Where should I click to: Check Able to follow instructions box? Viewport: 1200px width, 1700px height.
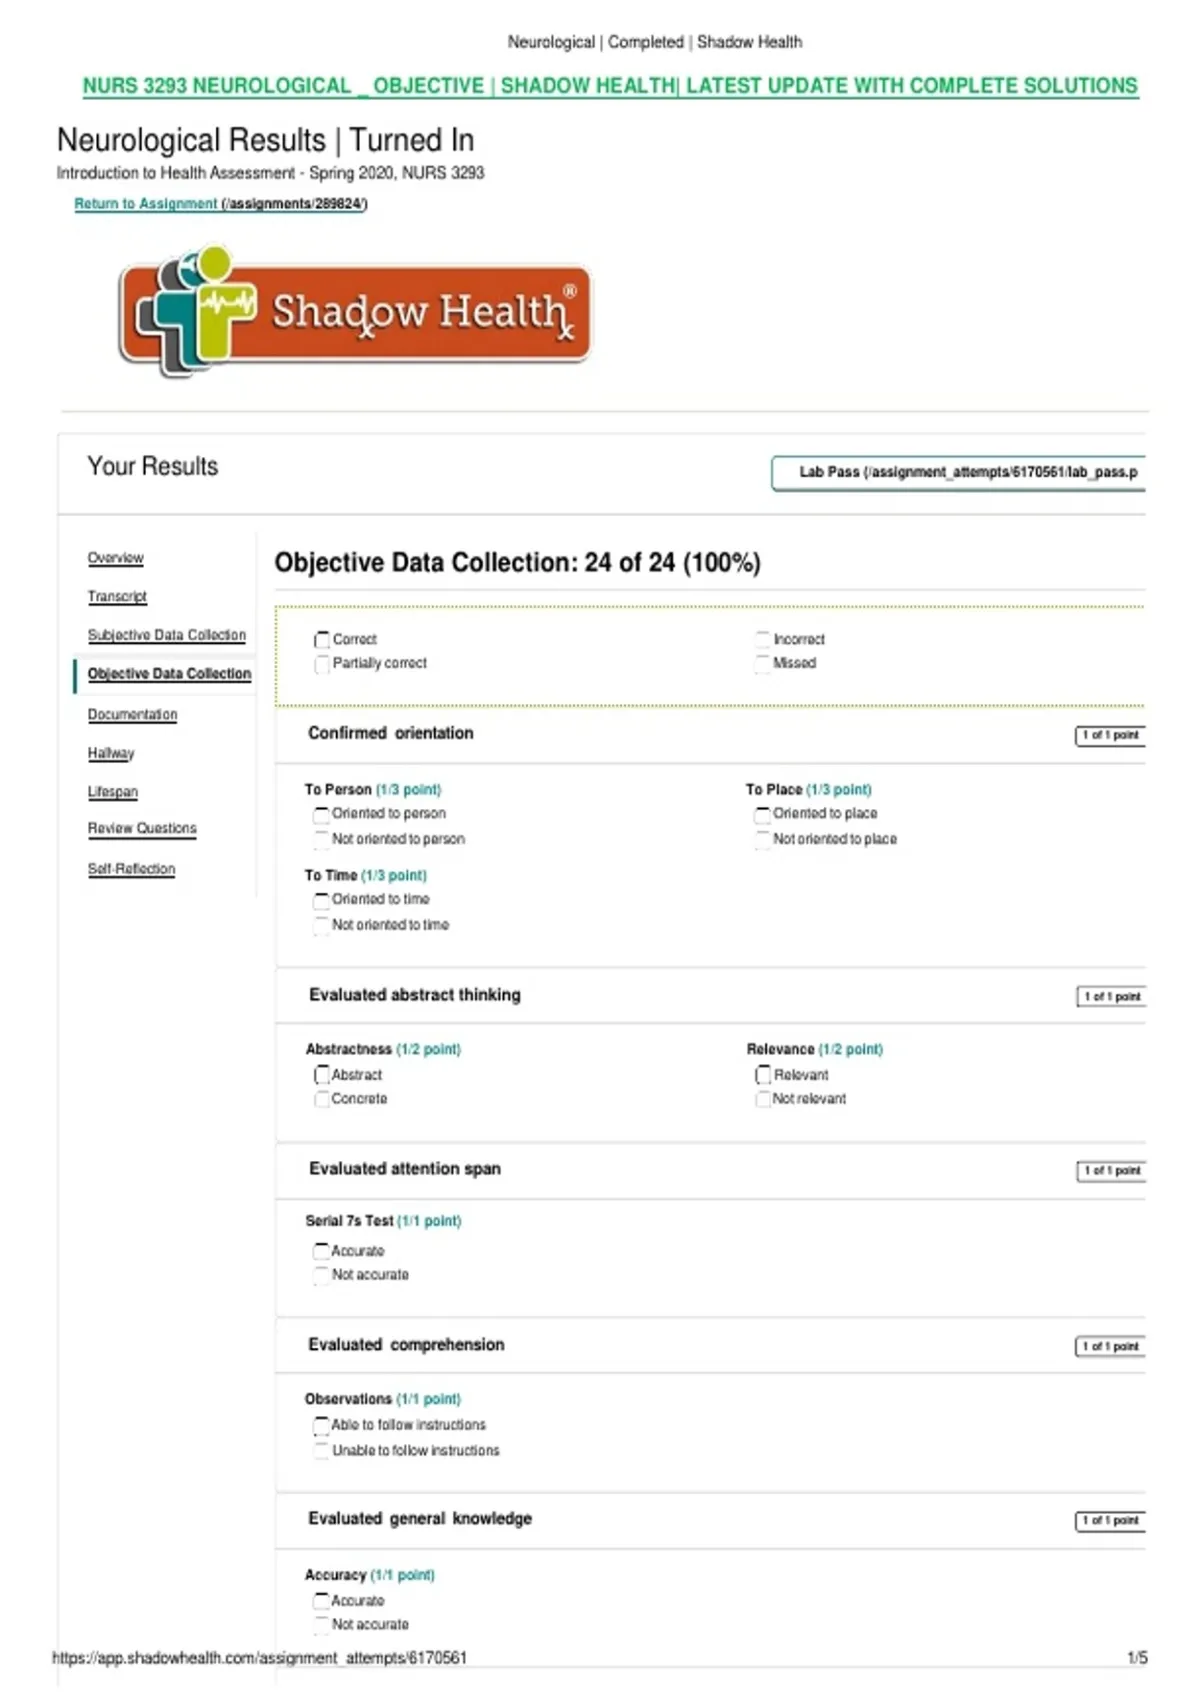coord(321,1425)
